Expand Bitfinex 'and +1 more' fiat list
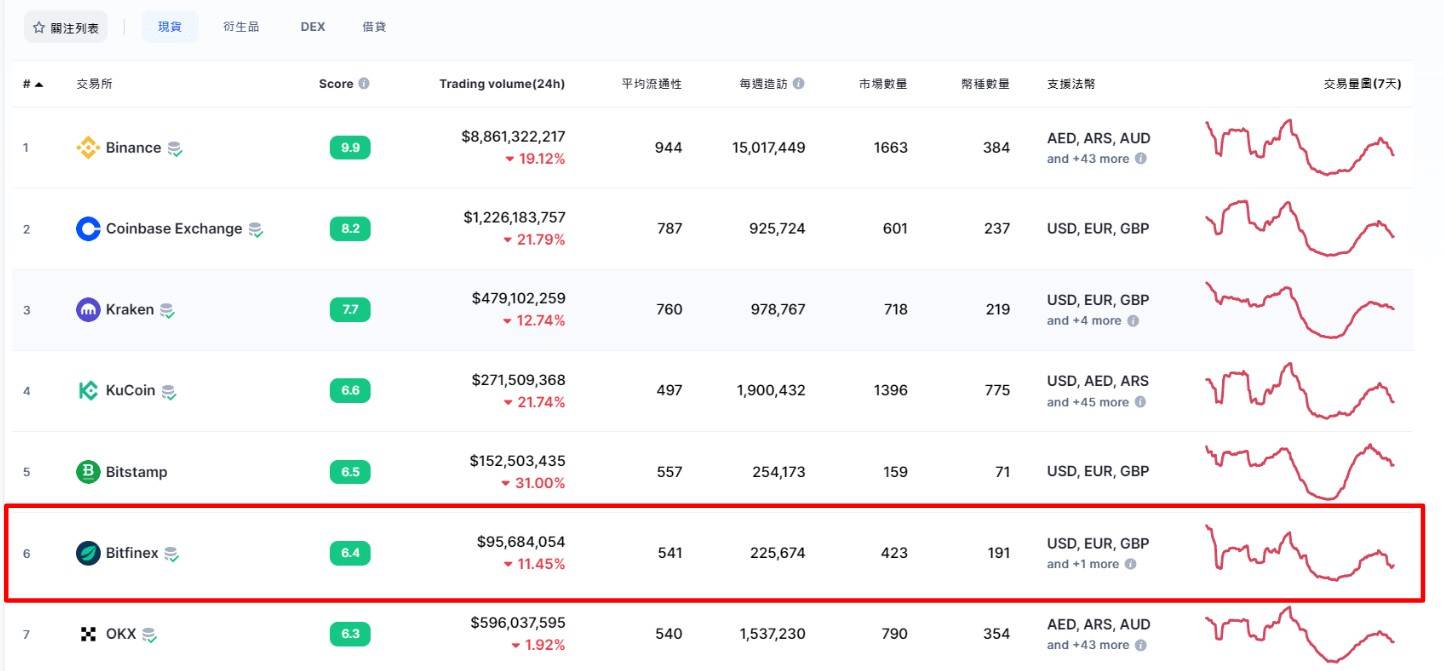The image size is (1444, 671). point(1083,564)
